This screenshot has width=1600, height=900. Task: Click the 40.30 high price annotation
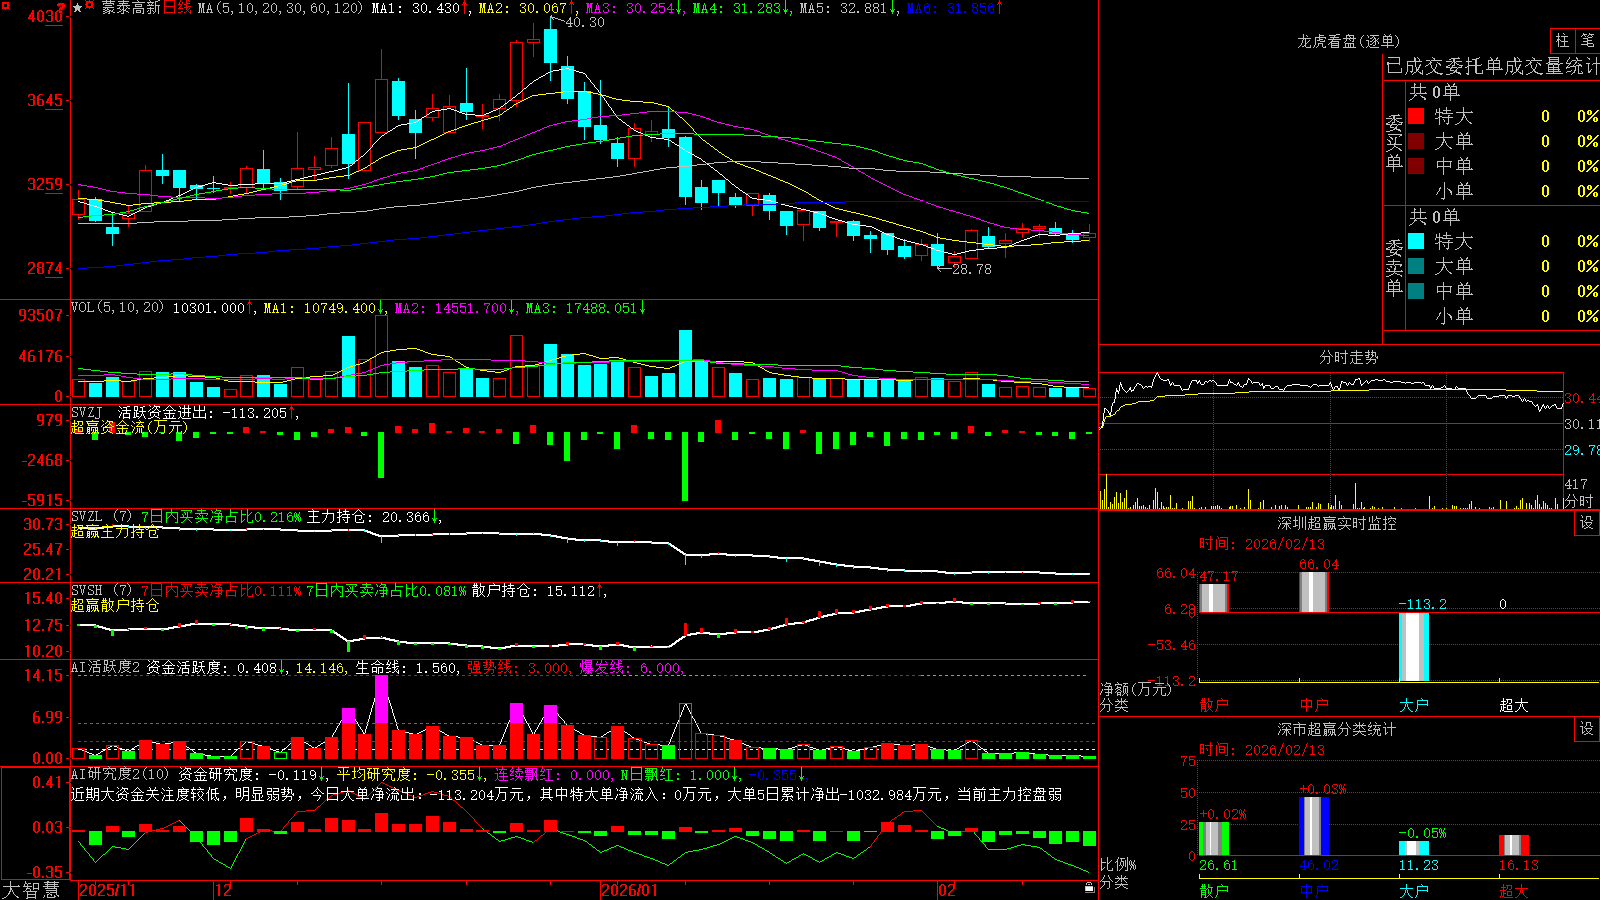(x=585, y=22)
